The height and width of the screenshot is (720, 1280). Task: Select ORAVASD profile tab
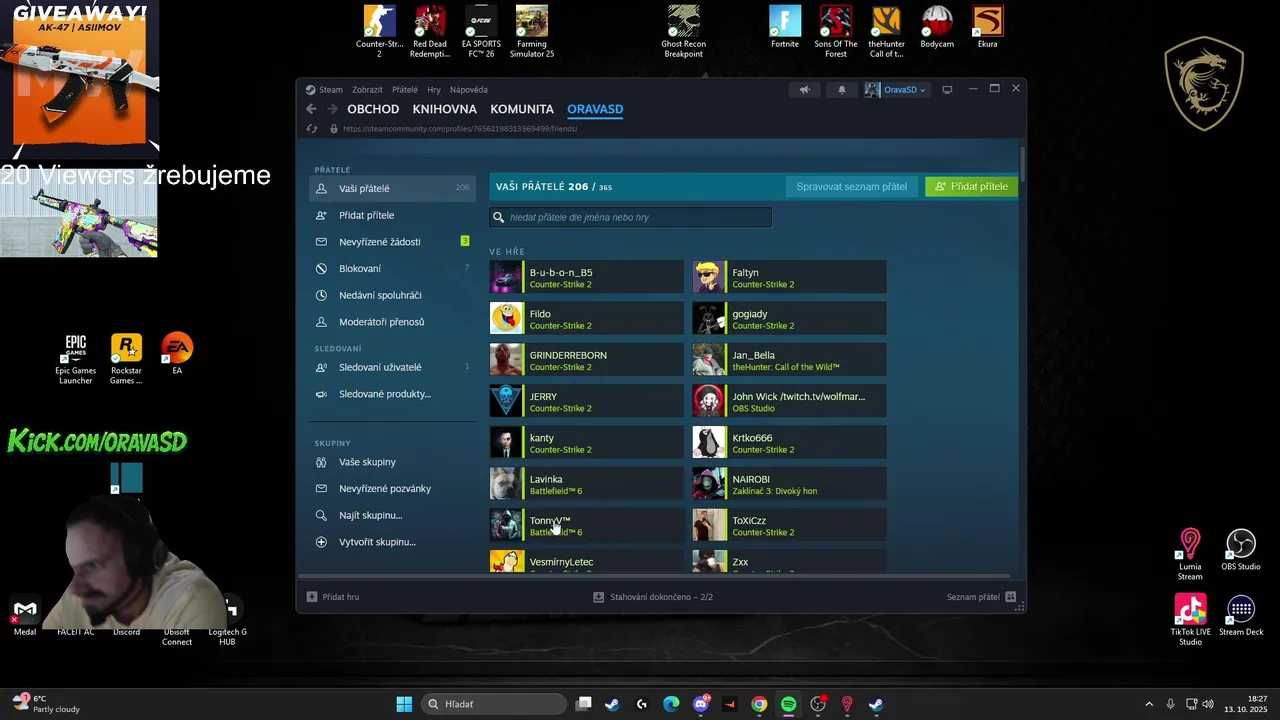coord(595,109)
